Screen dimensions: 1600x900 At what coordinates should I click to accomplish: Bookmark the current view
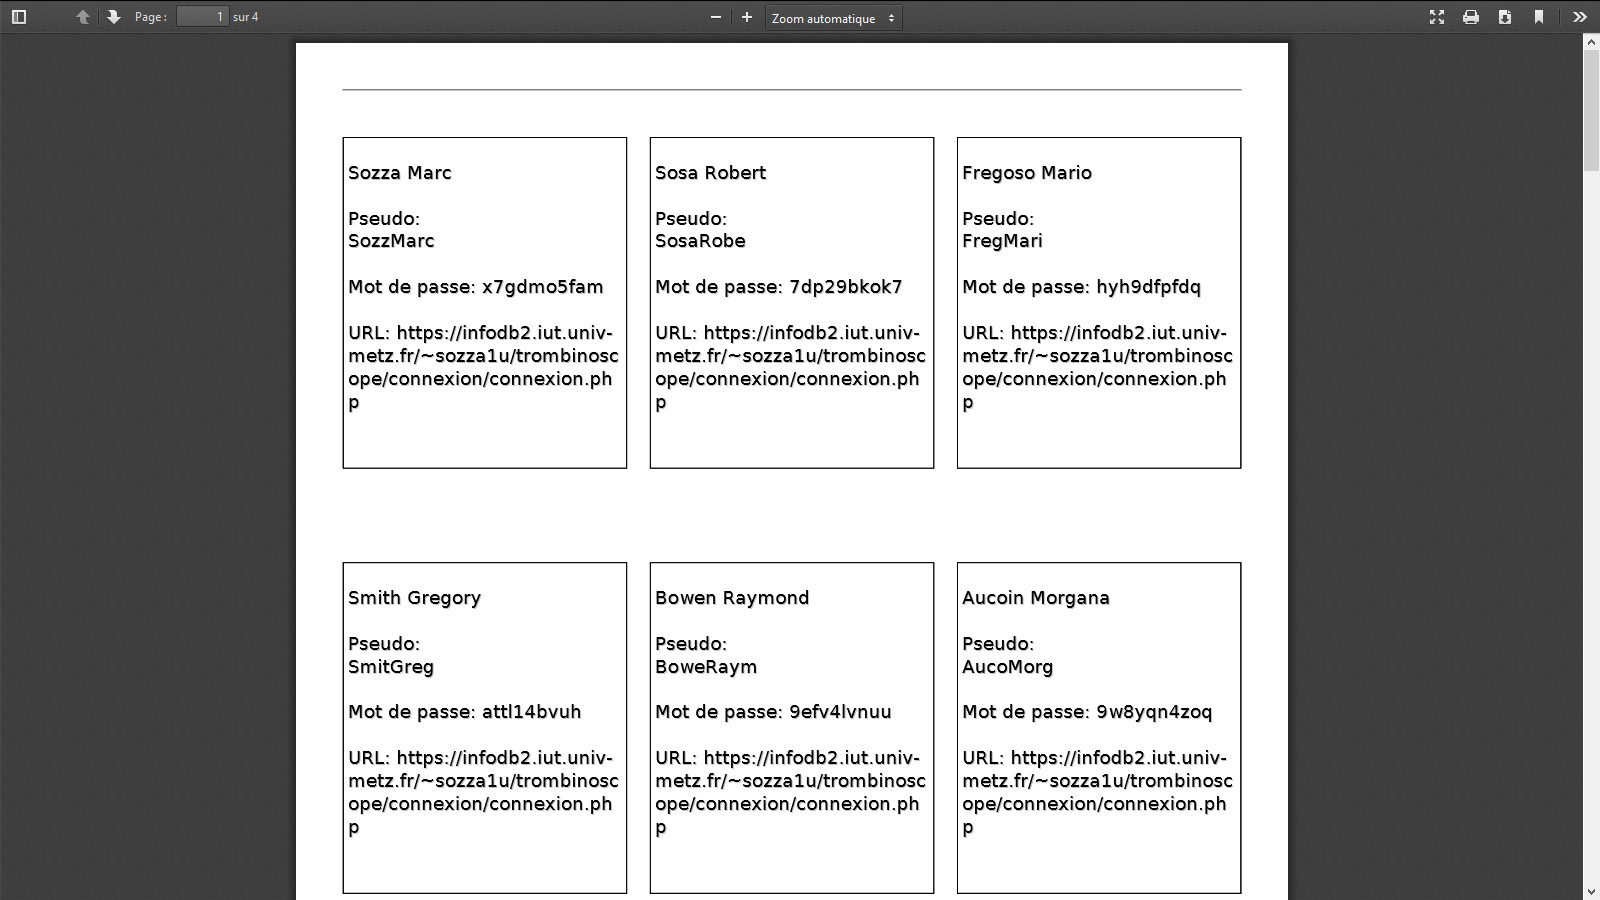tap(1539, 17)
